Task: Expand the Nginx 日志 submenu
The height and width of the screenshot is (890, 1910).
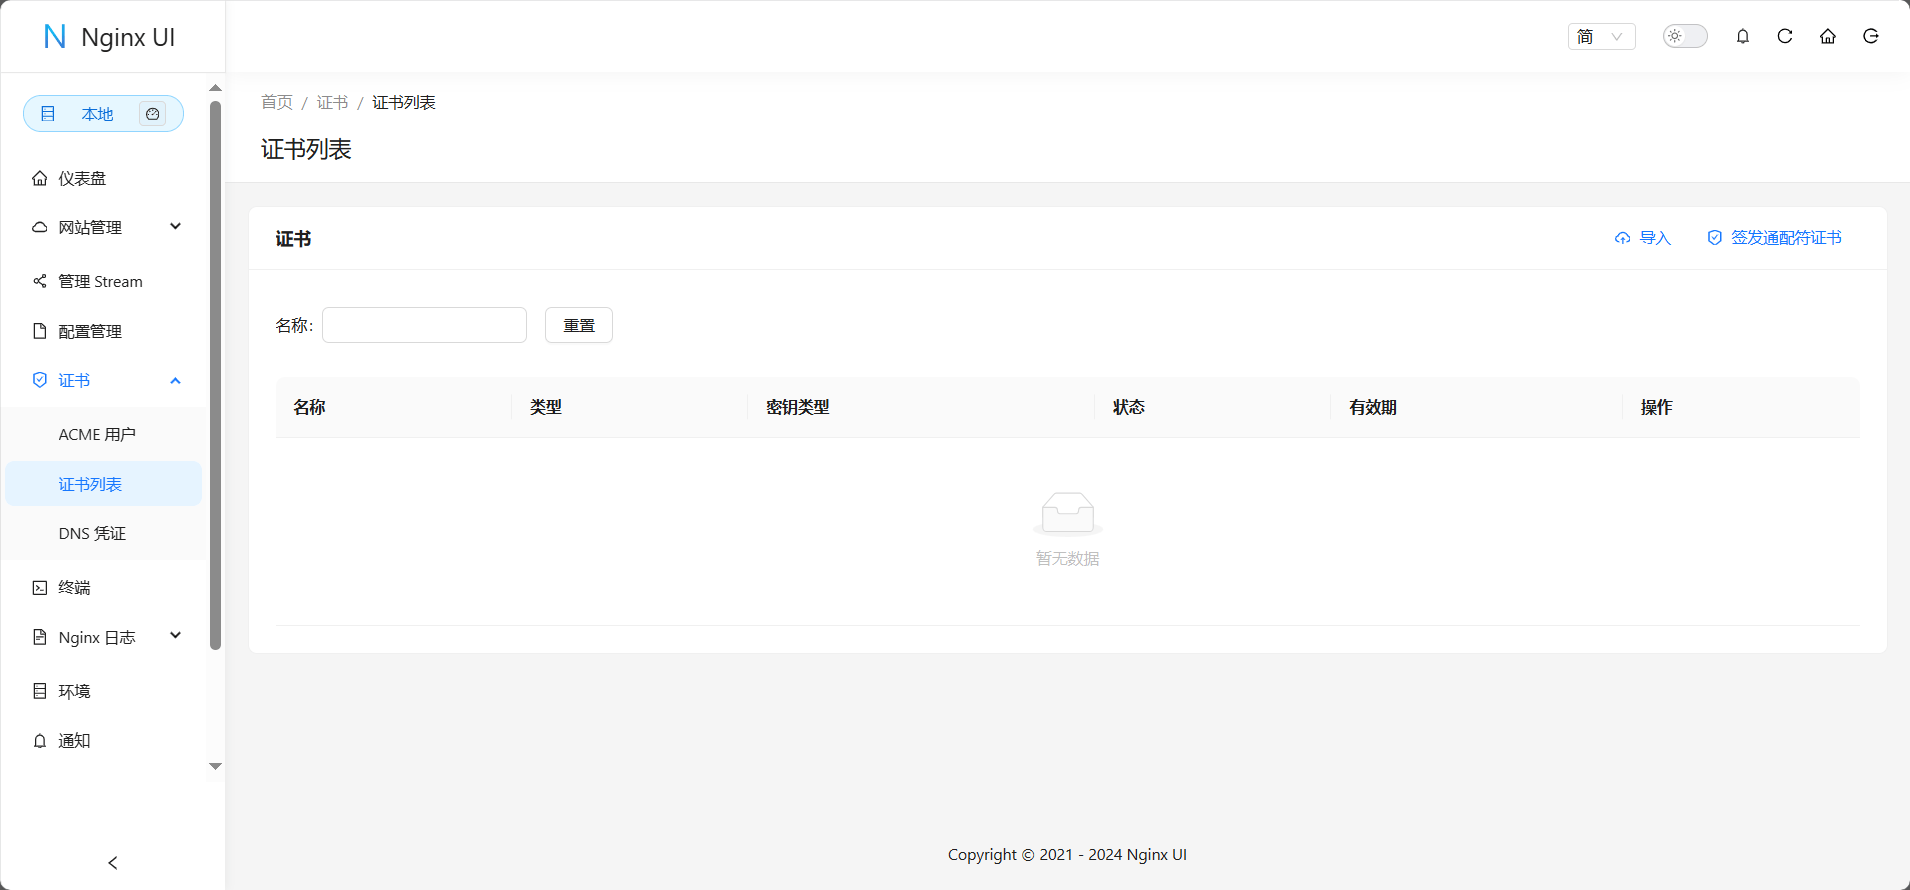Action: point(105,638)
